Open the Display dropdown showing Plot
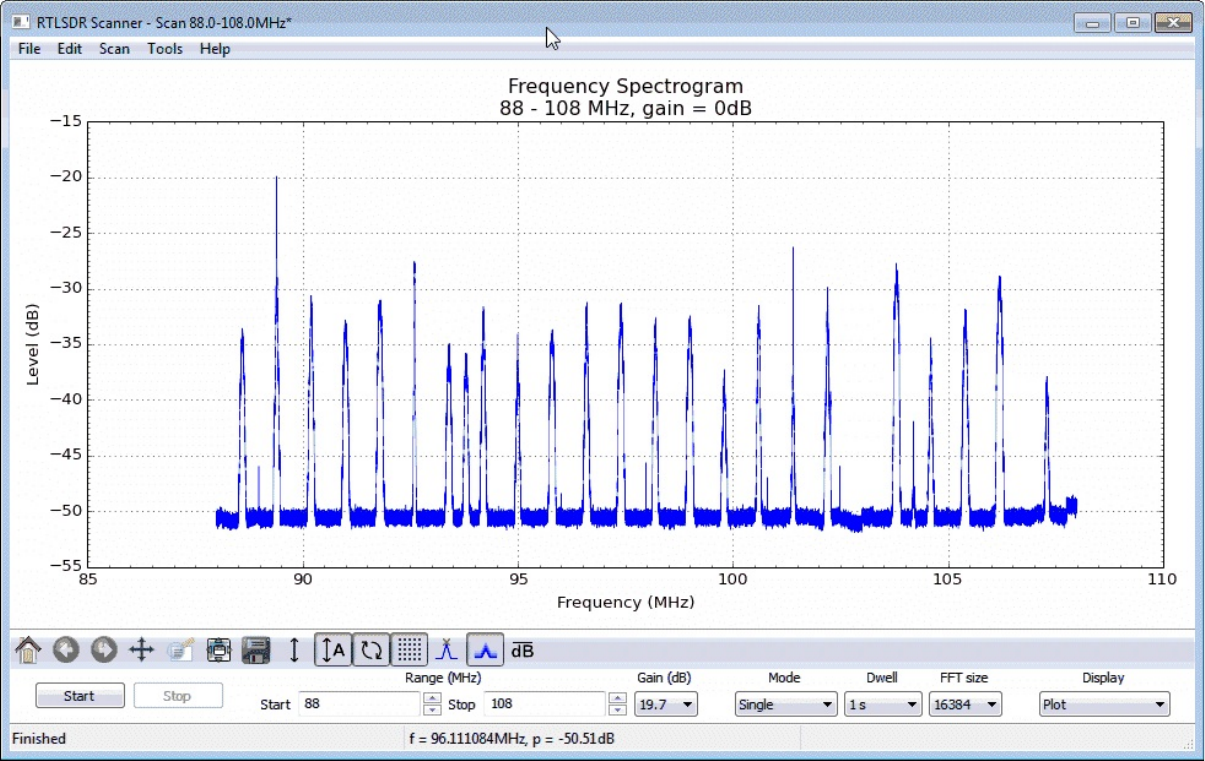The width and height of the screenshot is (1205, 761). pos(1104,705)
